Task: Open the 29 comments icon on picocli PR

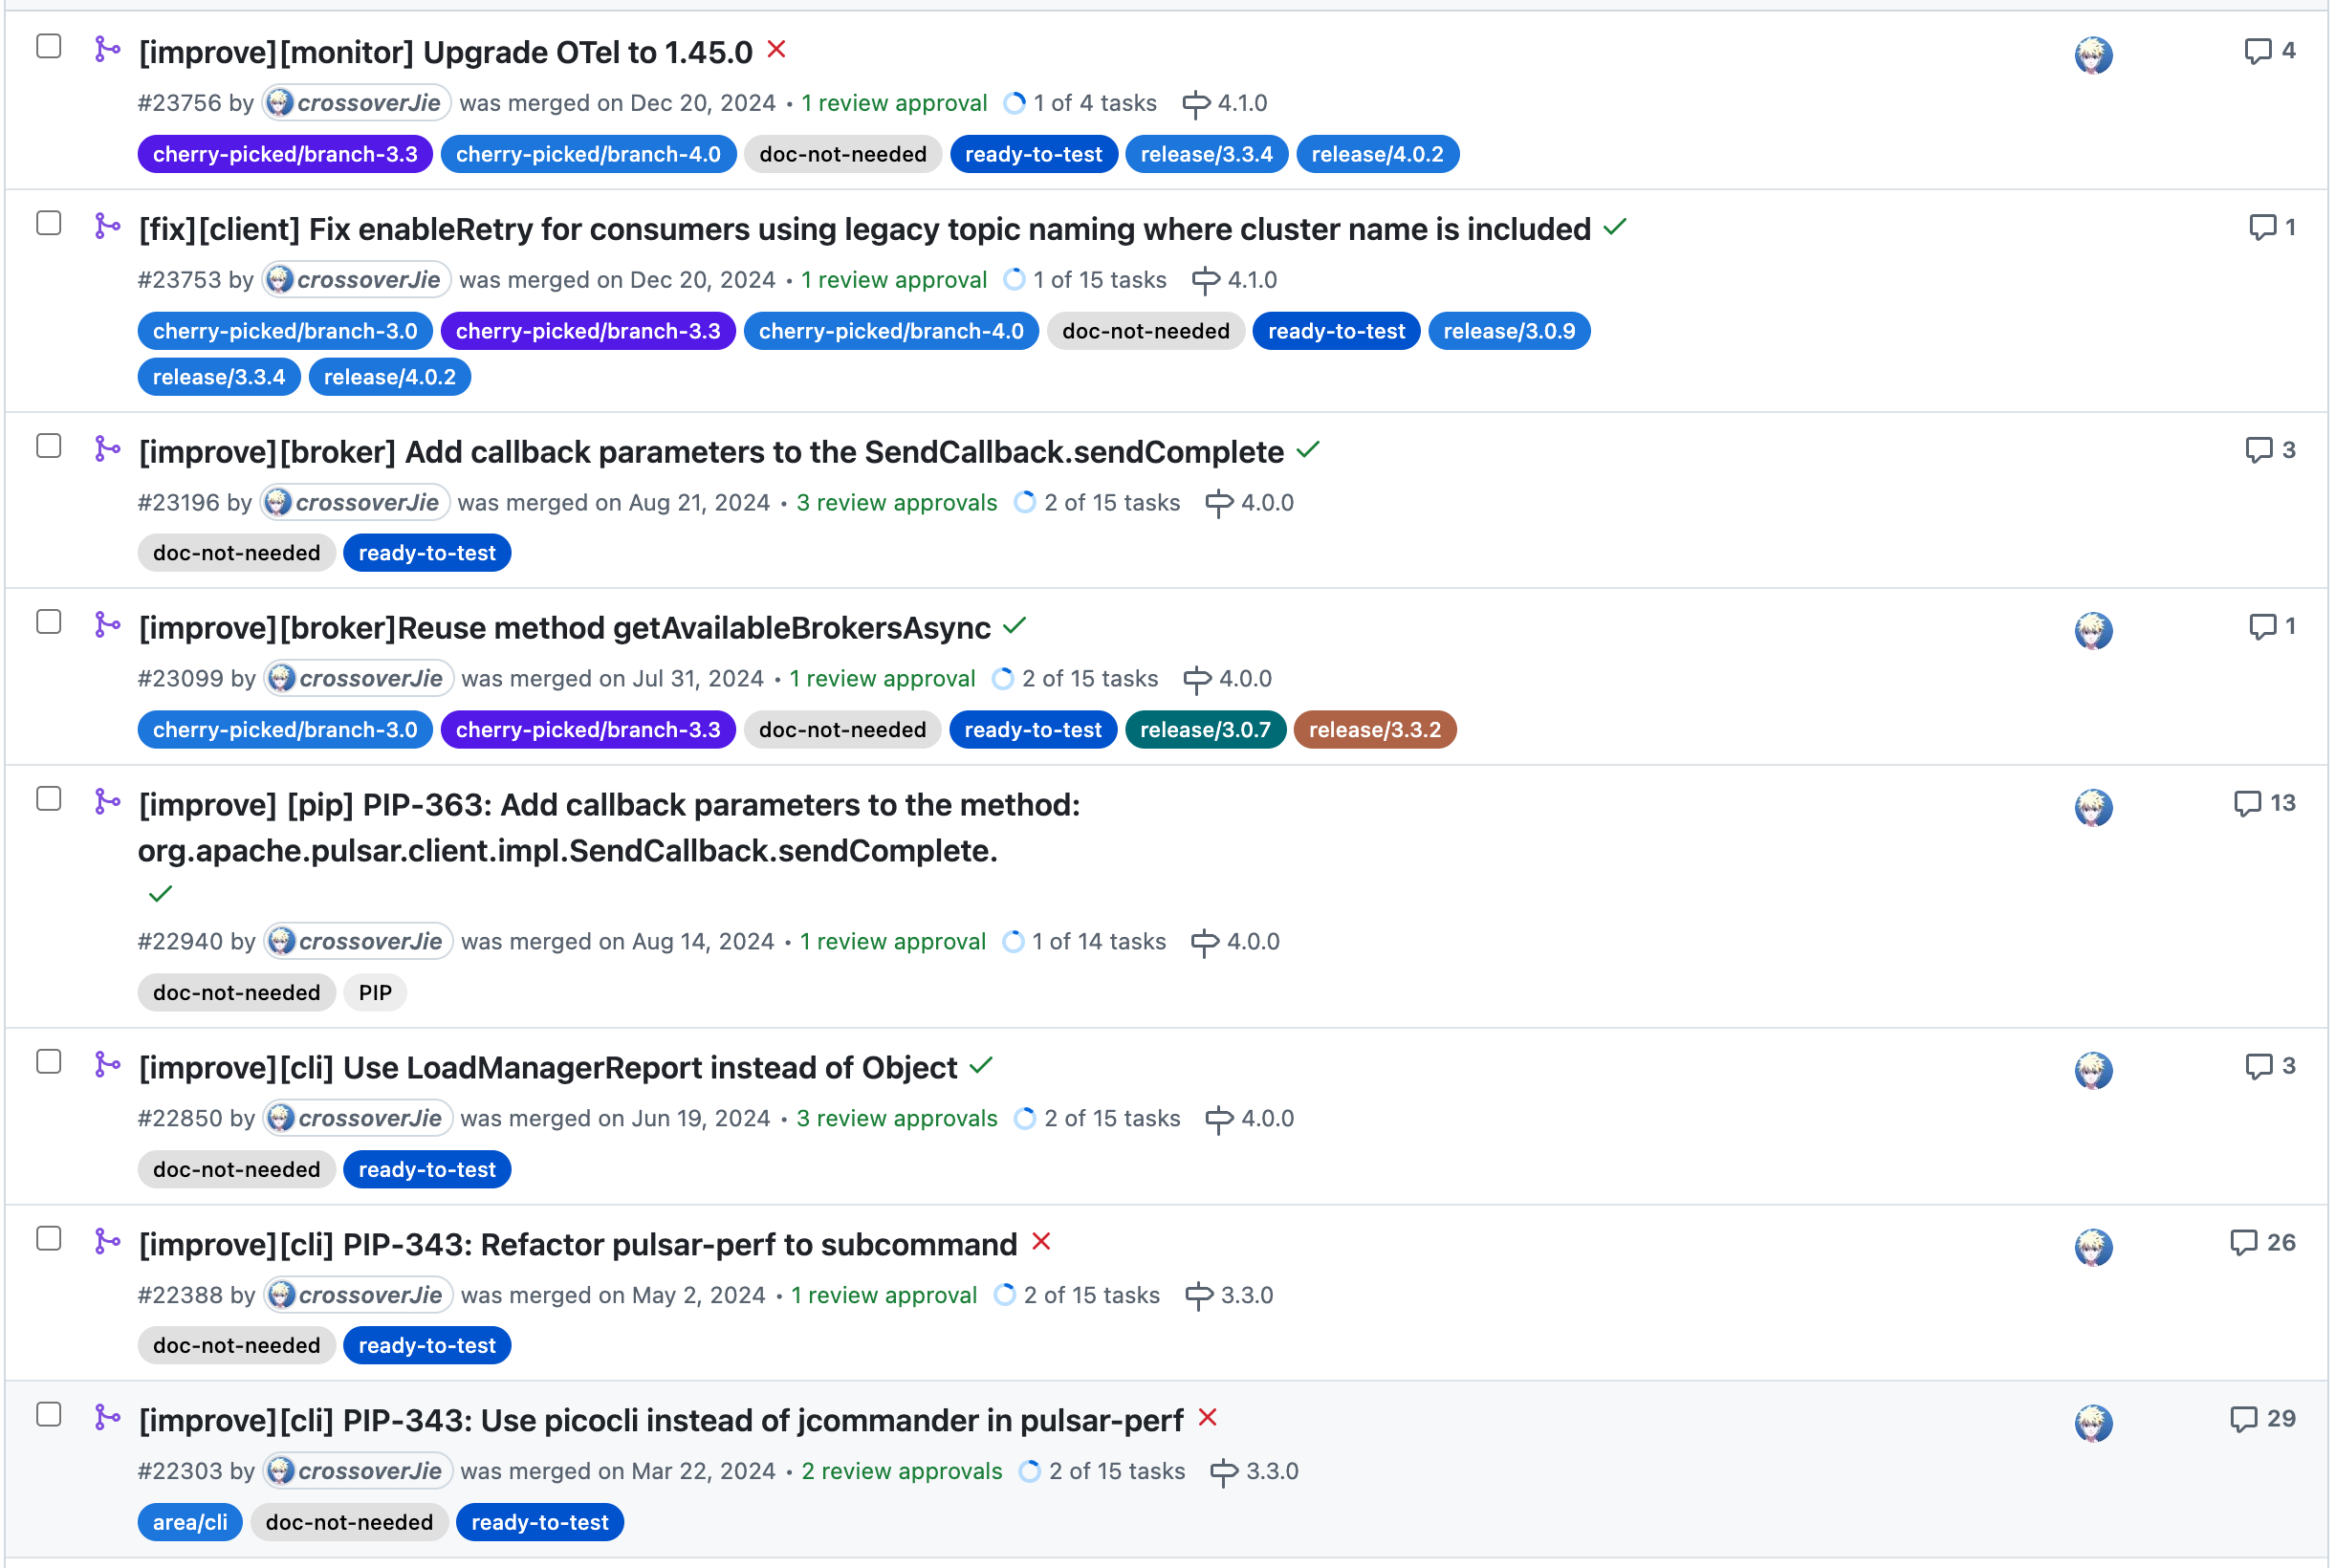Action: [2244, 1420]
